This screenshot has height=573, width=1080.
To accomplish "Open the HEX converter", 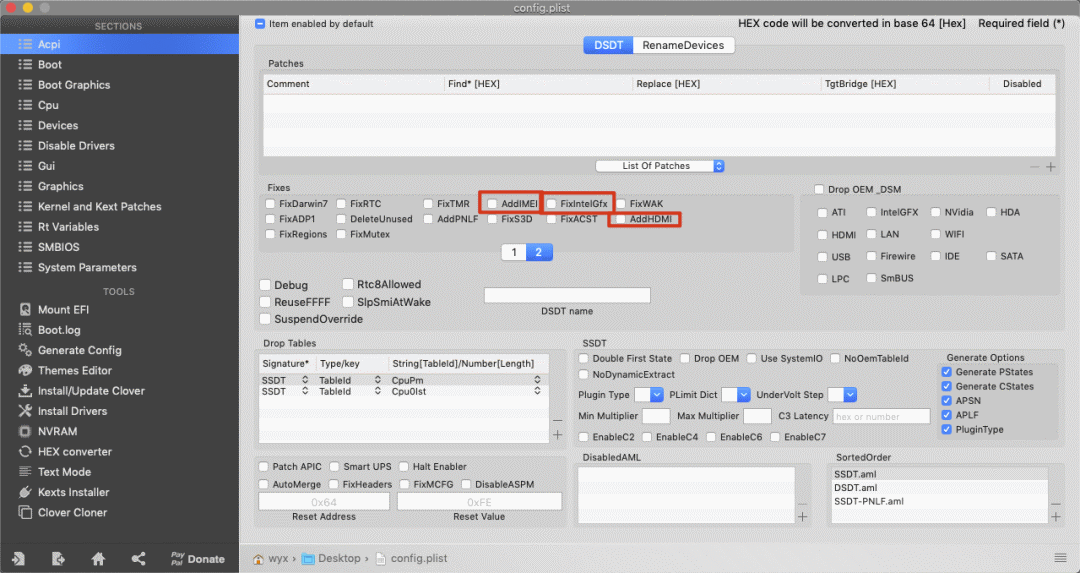I will [x=74, y=452].
